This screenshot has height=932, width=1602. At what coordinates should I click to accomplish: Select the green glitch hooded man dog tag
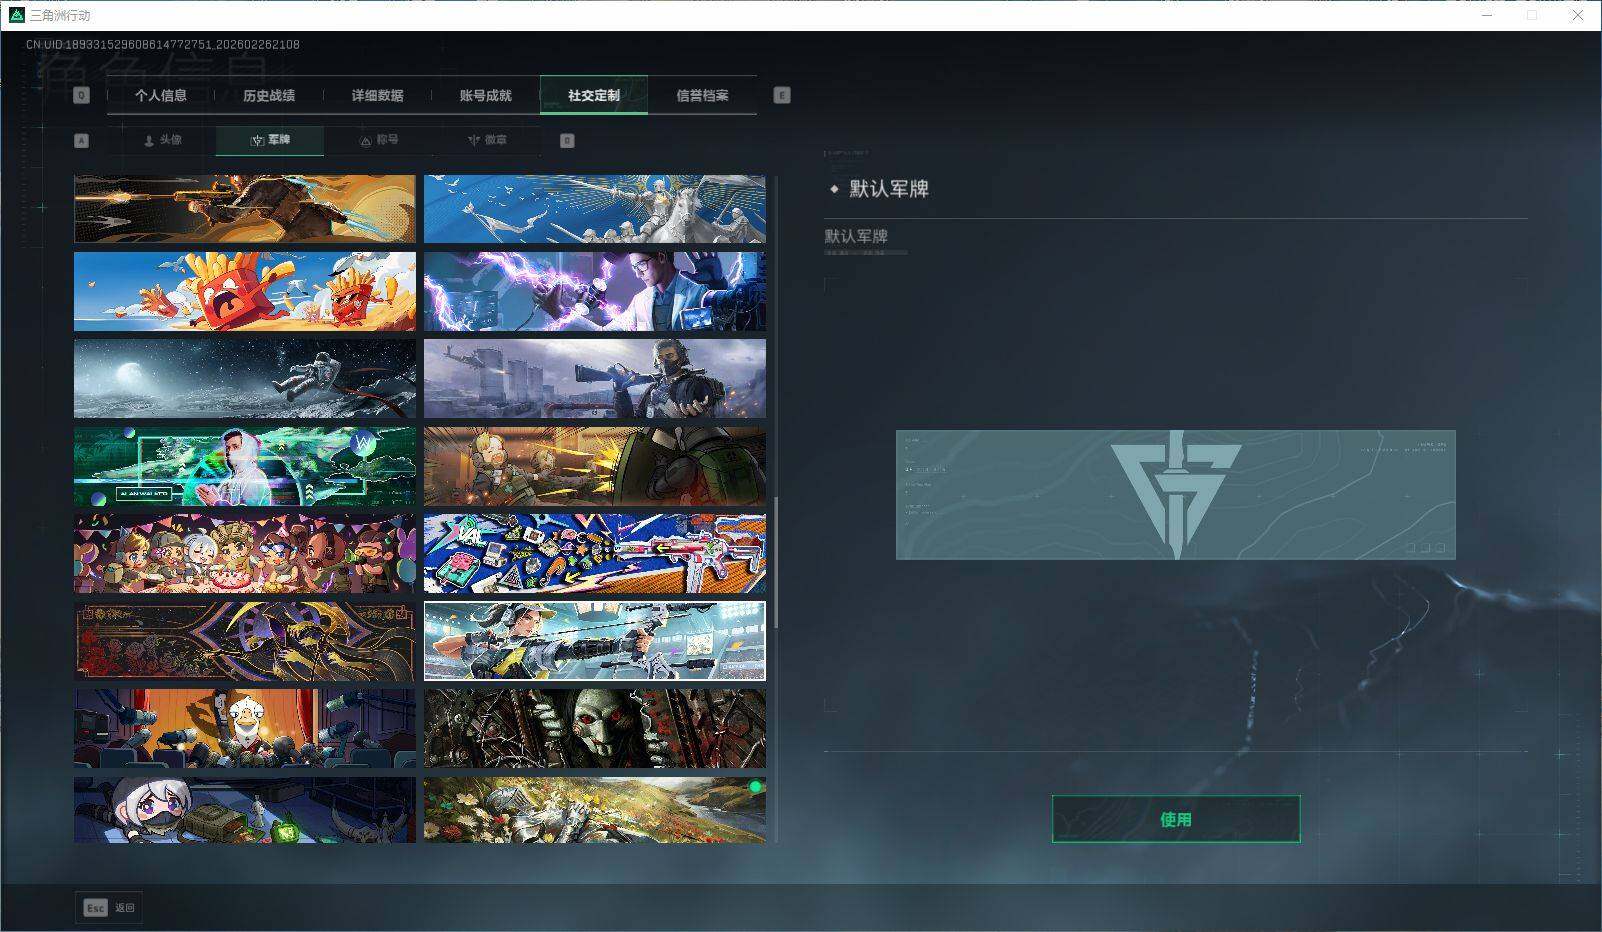(x=245, y=466)
